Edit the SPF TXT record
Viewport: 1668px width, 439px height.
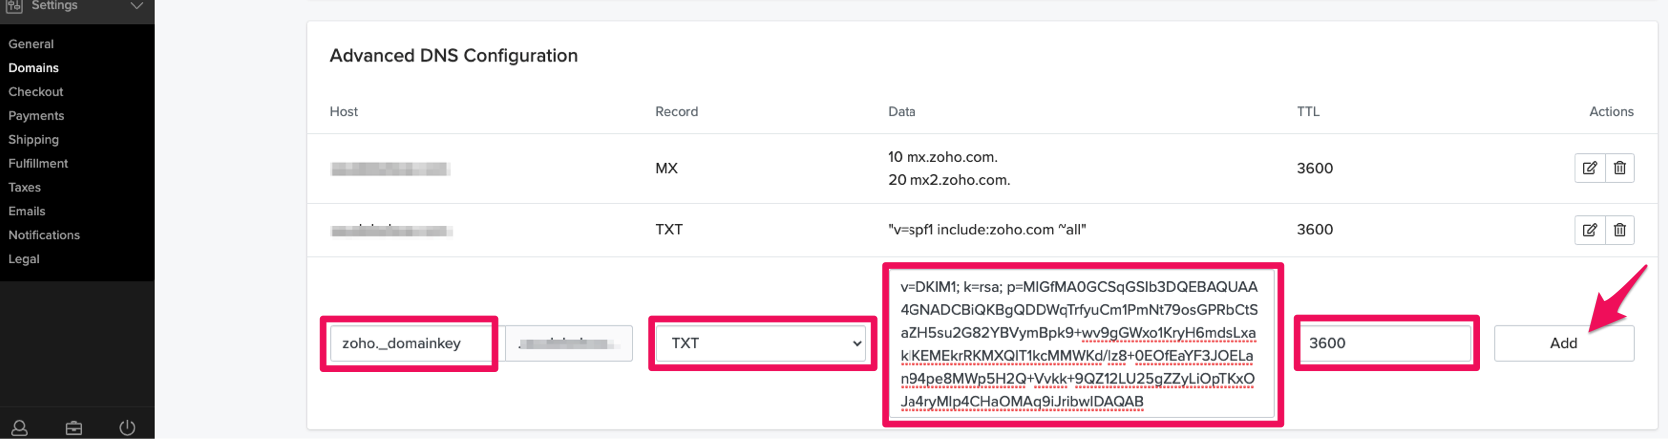pos(1589,230)
